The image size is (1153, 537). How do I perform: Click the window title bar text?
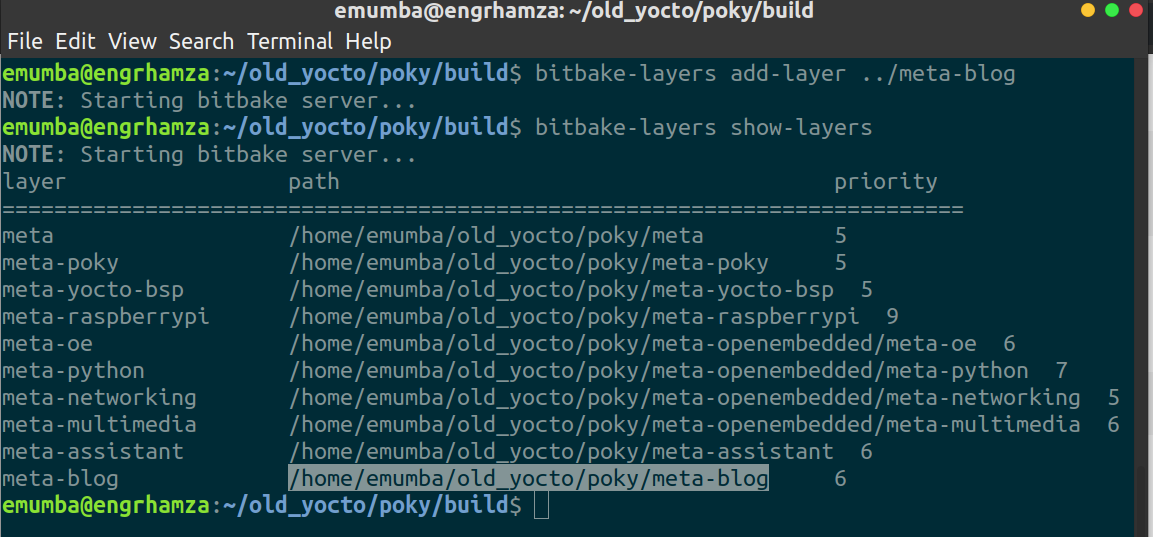pyautogui.click(x=574, y=12)
